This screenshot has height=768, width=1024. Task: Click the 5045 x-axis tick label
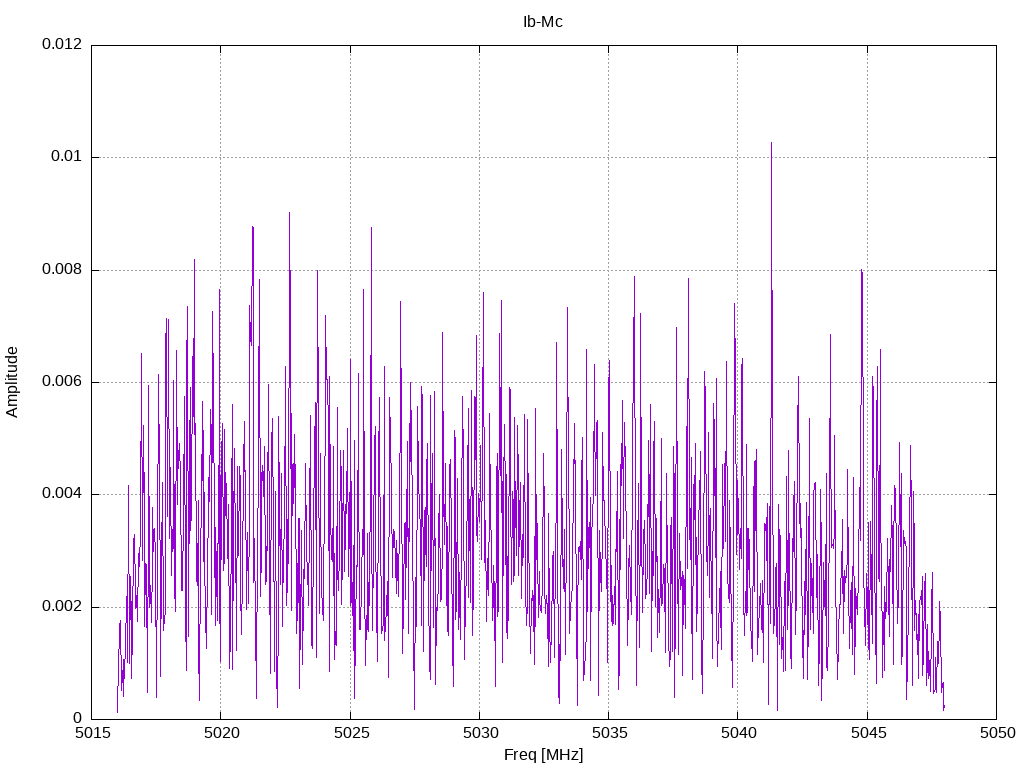(868, 733)
